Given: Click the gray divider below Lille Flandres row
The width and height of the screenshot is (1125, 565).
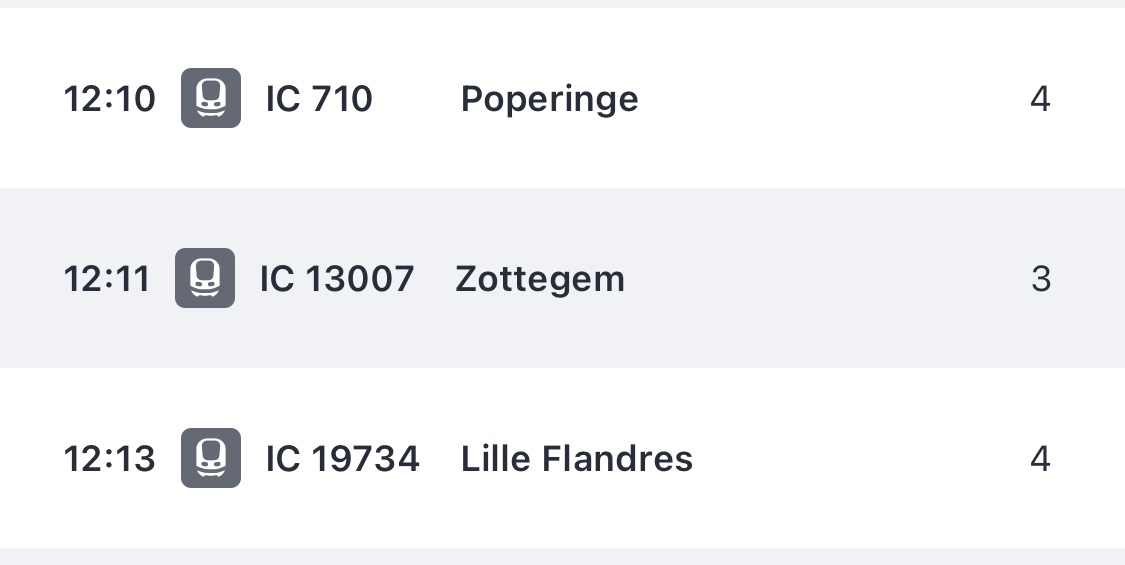Looking at the screenshot, I should coord(562,556).
